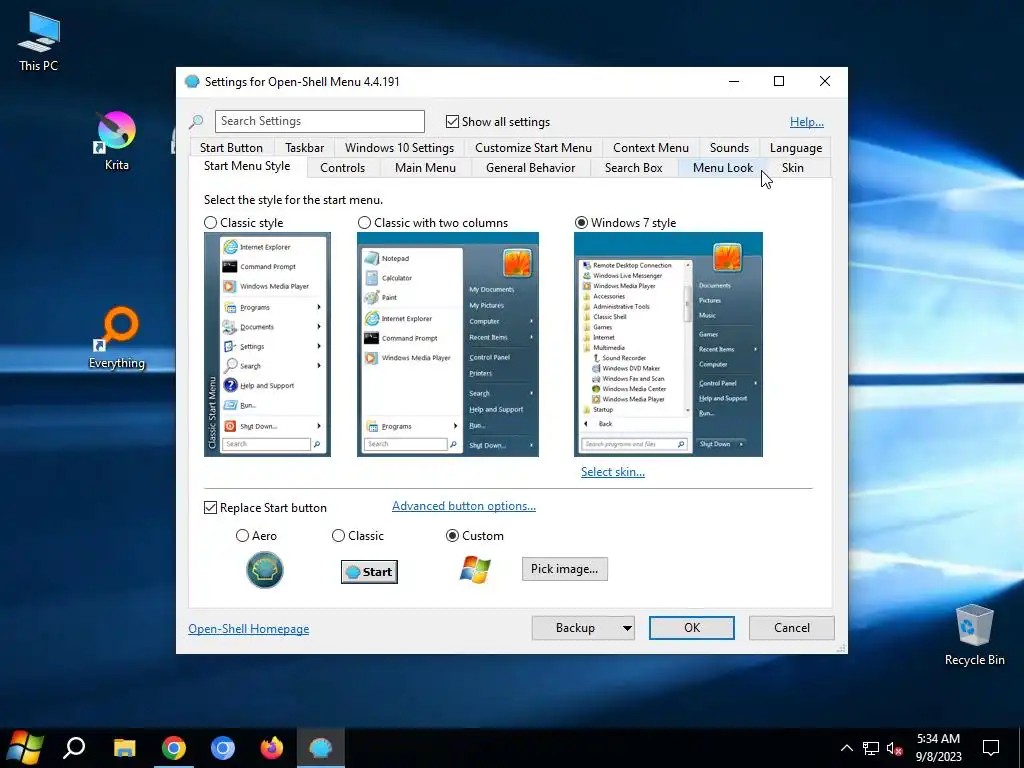Image resolution: width=1024 pixels, height=768 pixels.
Task: Switch to the Controls tab
Action: tap(342, 168)
